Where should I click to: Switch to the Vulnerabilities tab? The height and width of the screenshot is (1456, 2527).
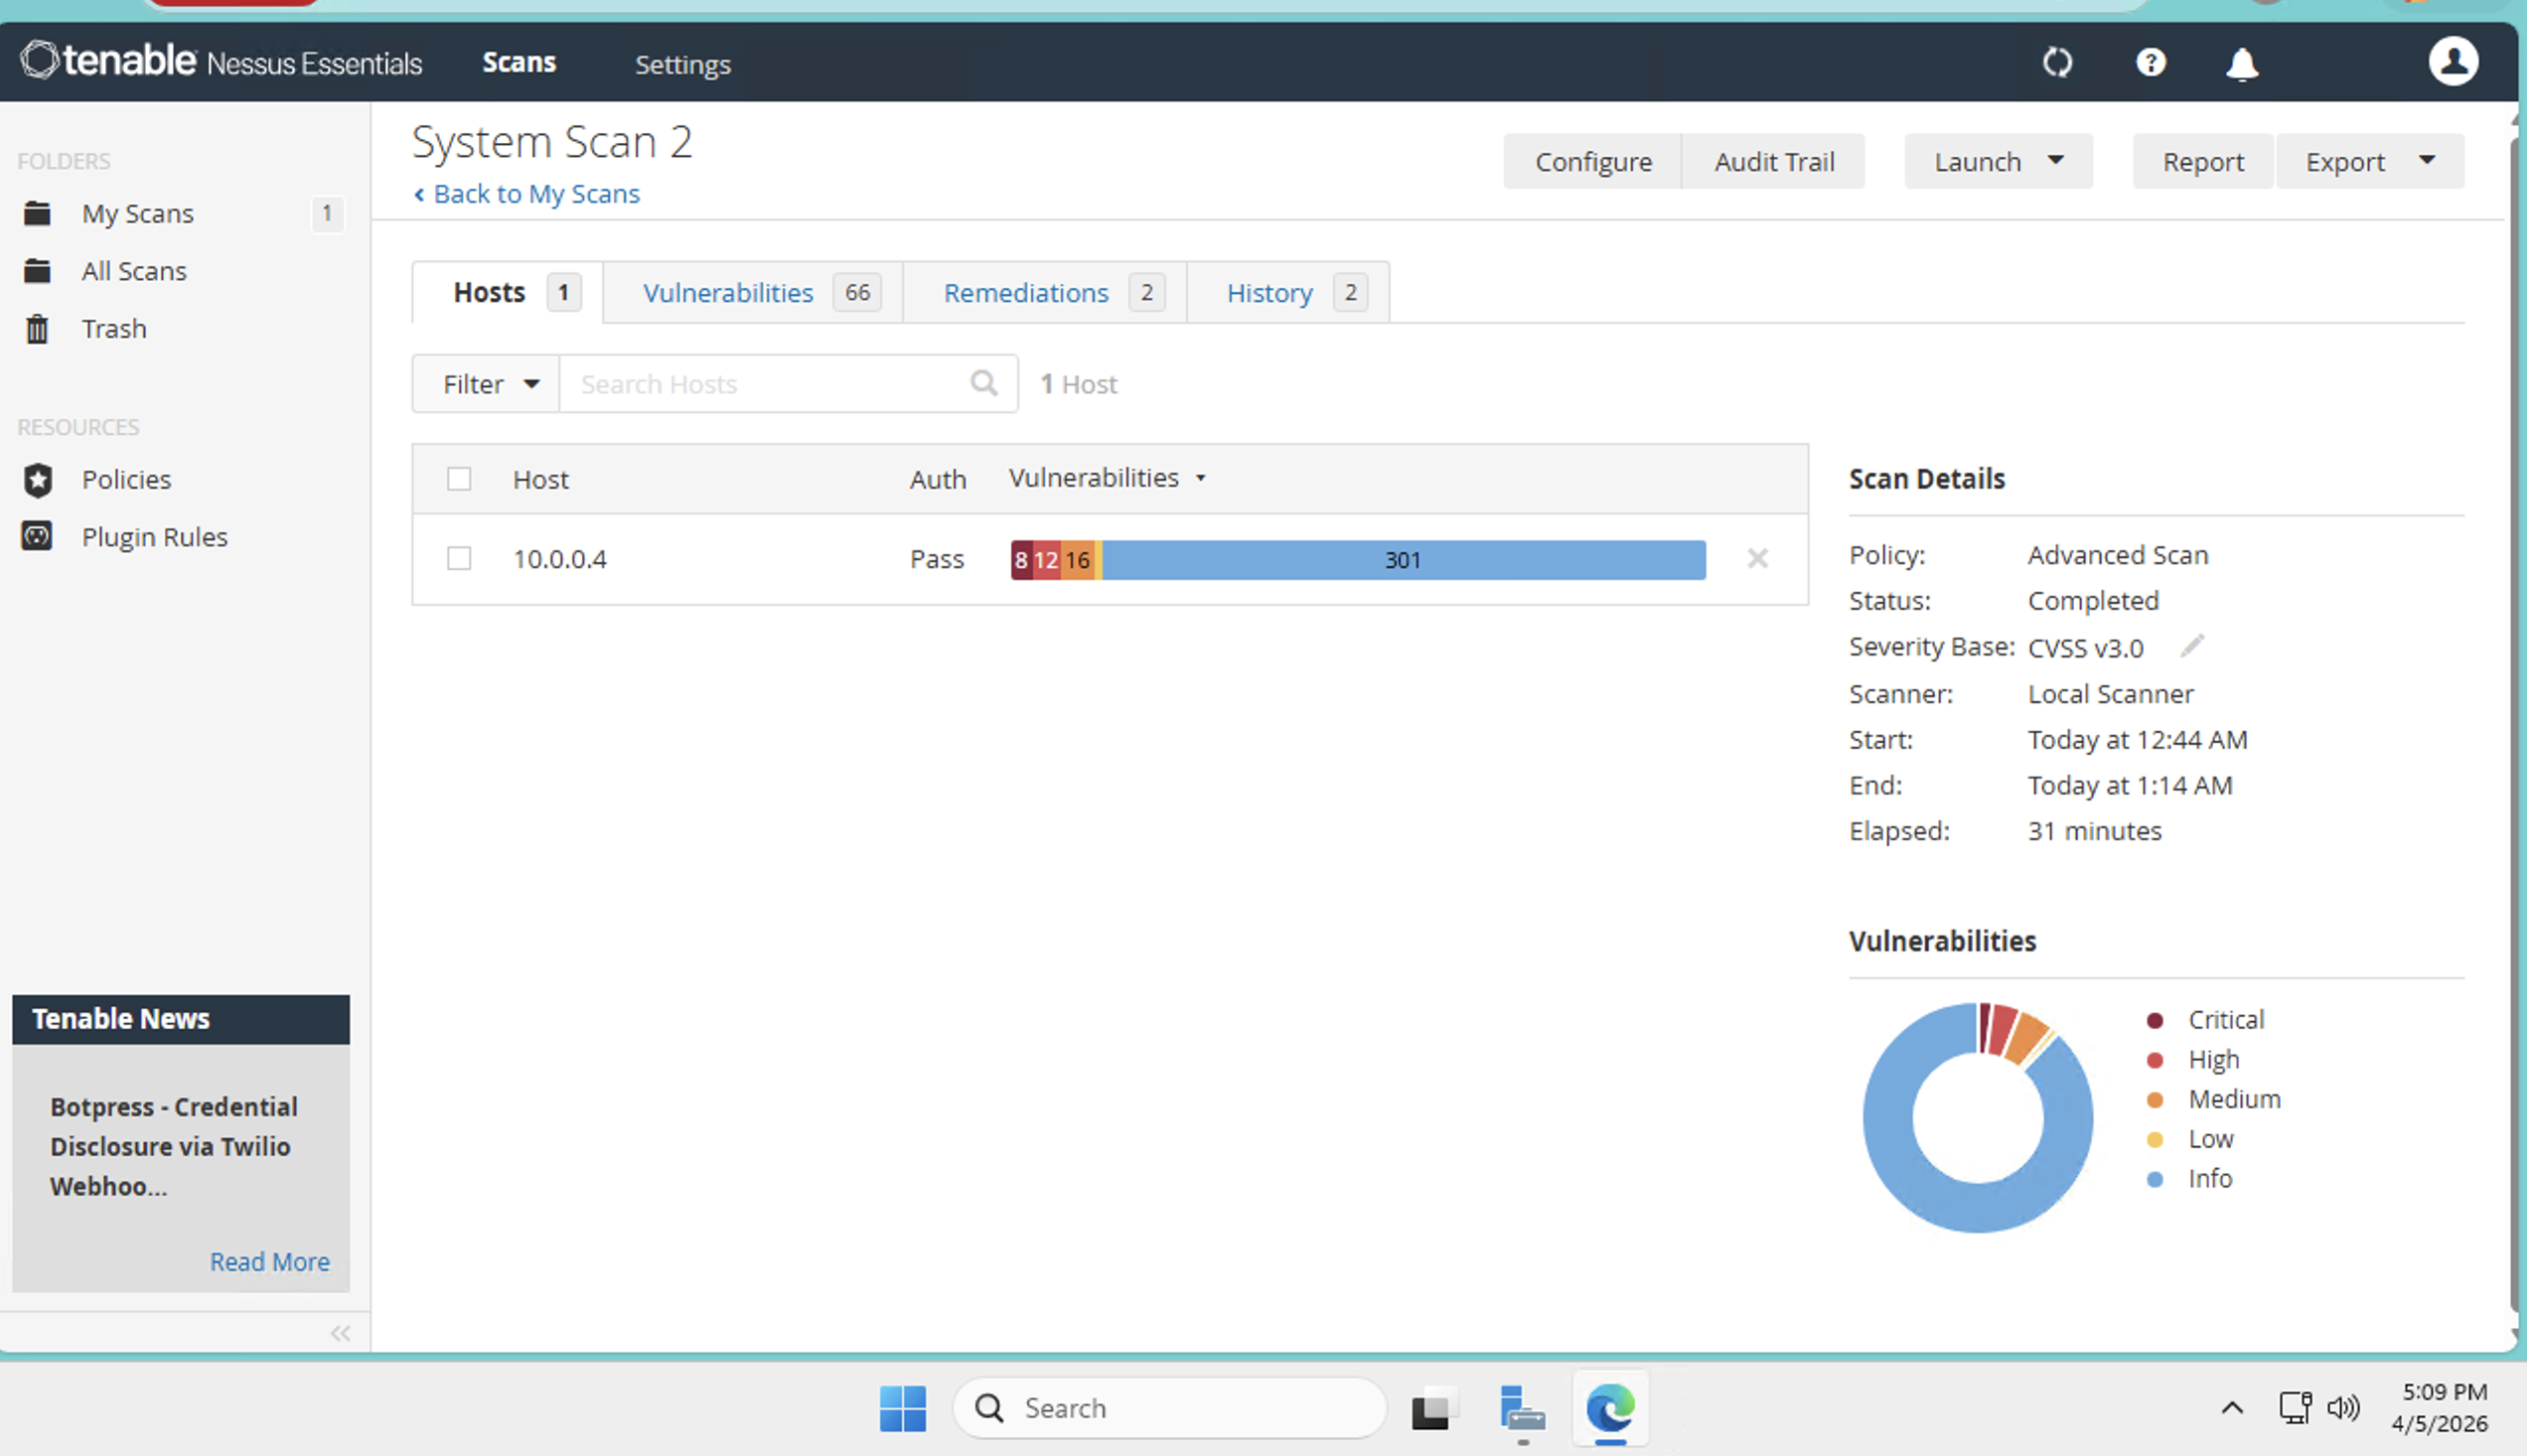point(728,293)
